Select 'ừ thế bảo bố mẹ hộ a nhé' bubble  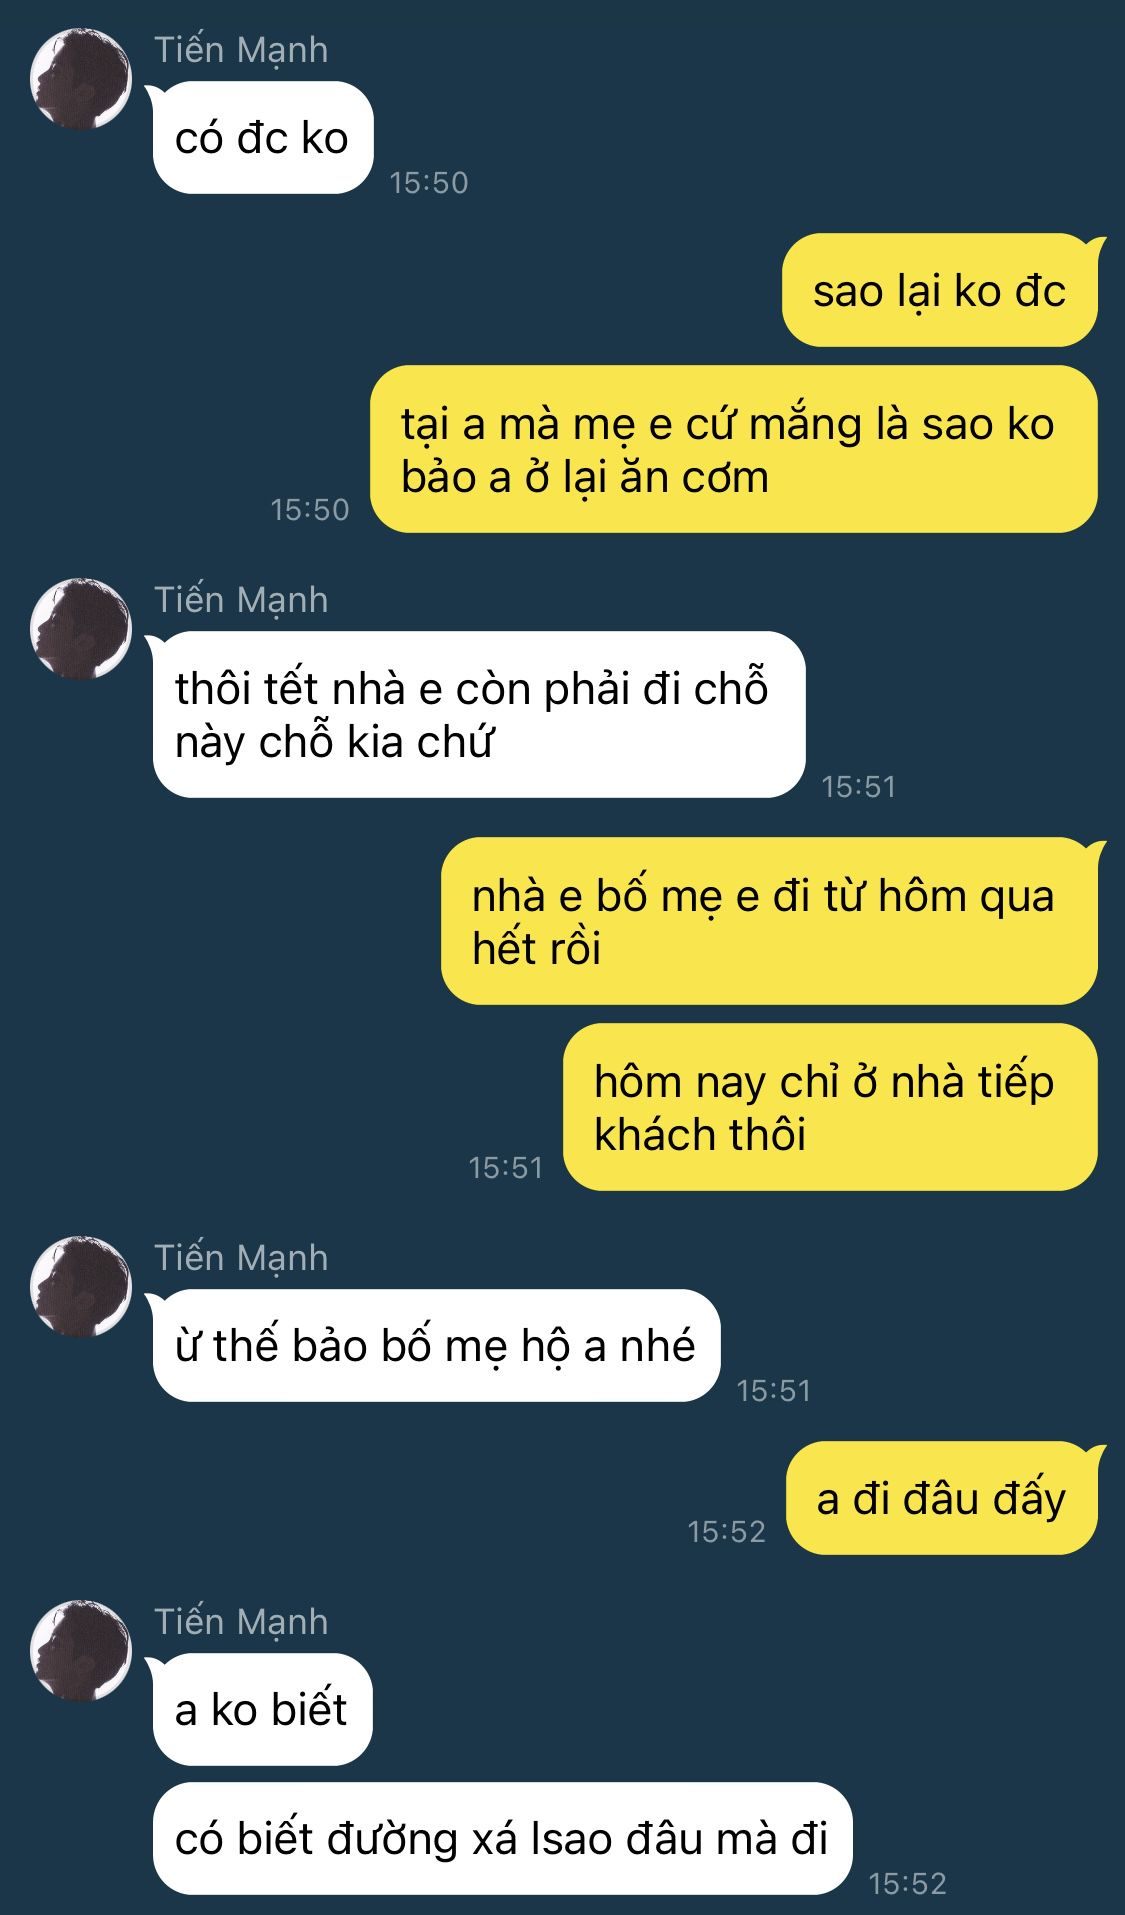coord(436,1346)
